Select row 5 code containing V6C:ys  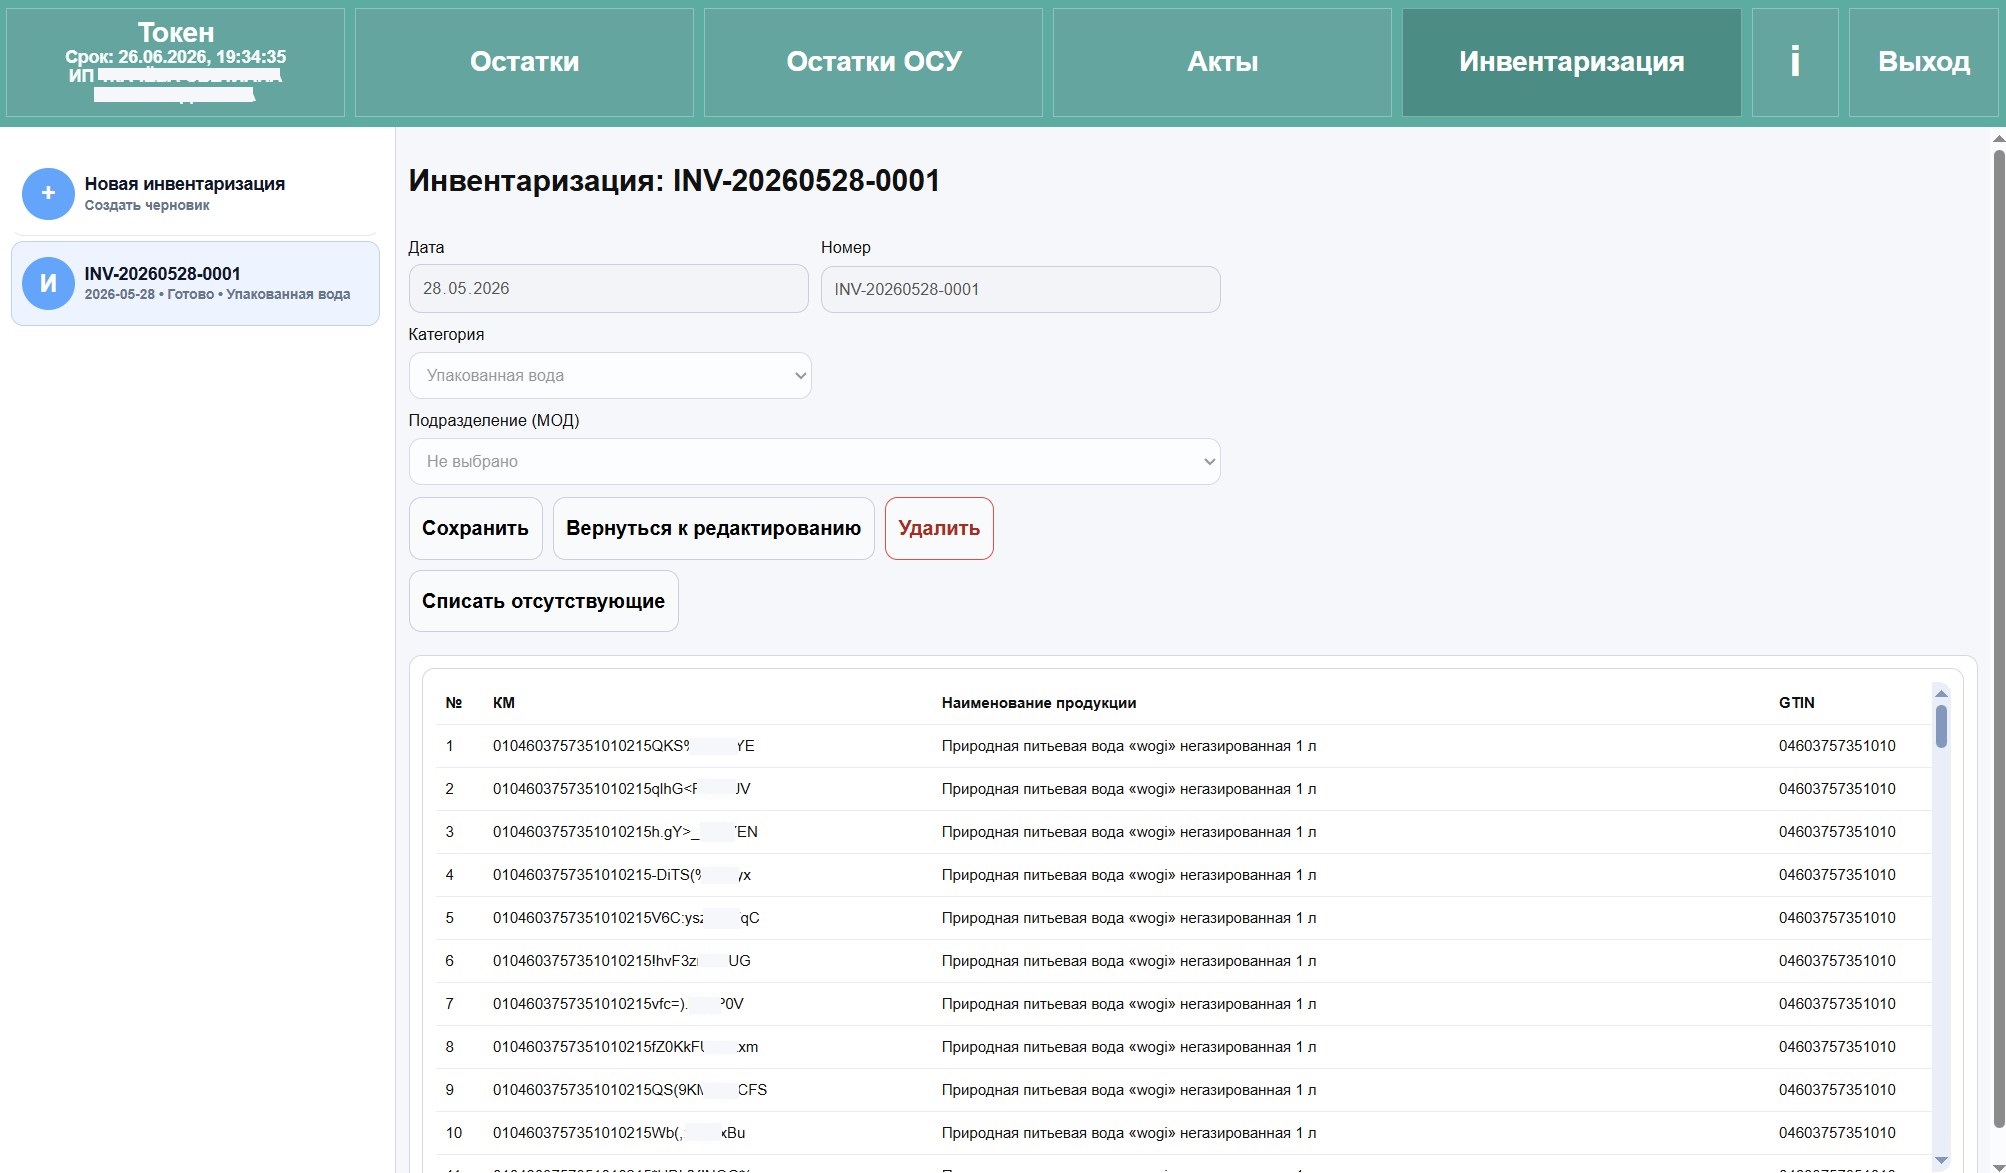tap(626, 918)
